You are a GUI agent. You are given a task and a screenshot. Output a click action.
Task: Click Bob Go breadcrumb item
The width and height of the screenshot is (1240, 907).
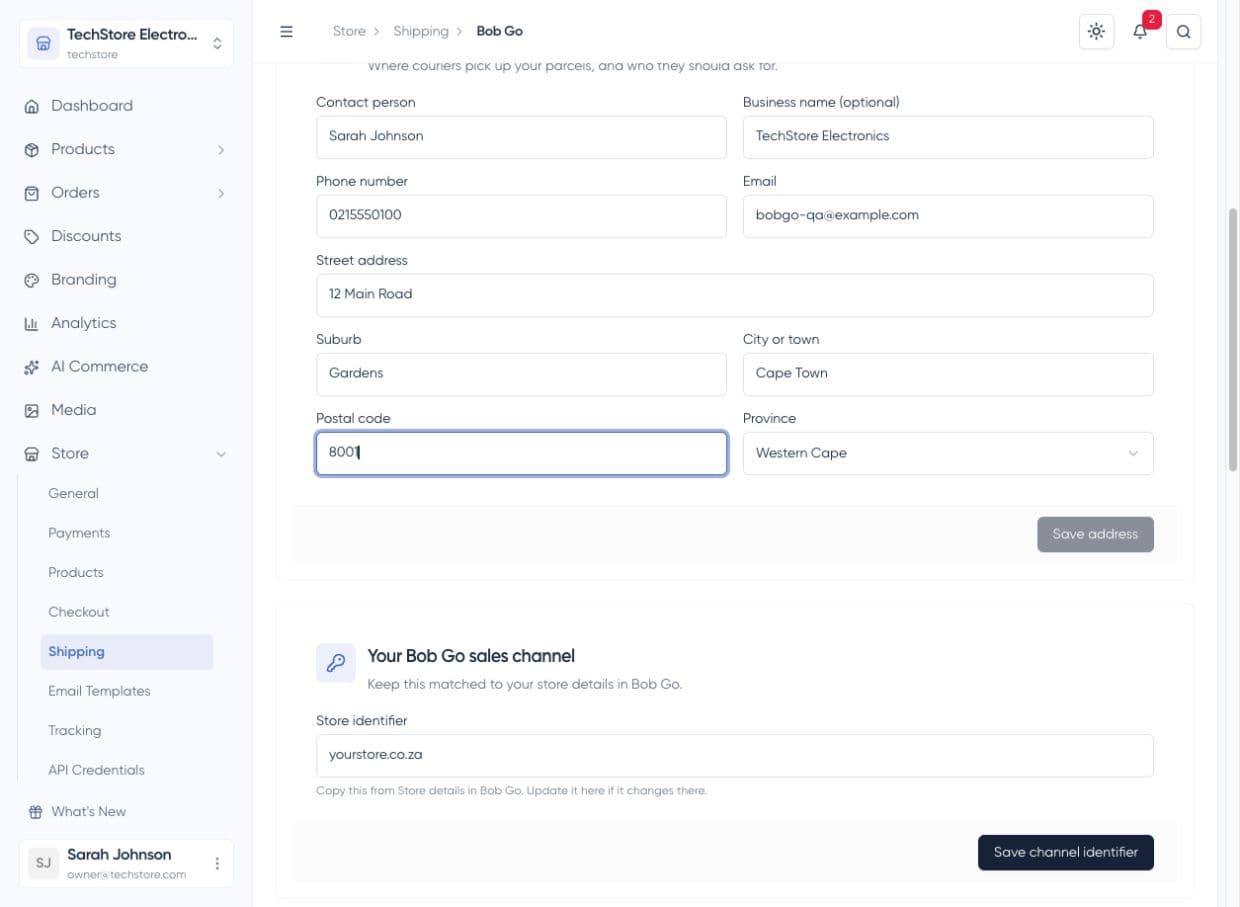tap(499, 31)
